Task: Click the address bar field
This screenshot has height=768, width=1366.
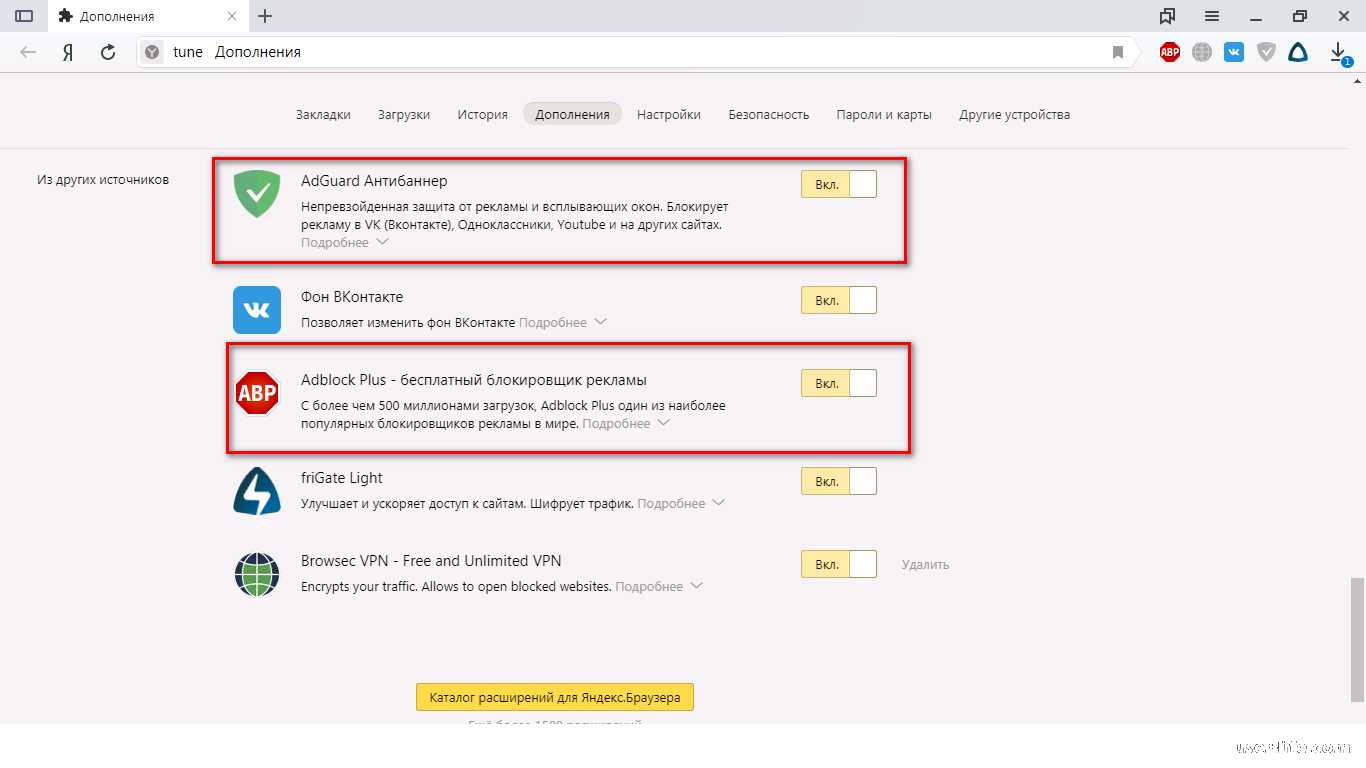Action: [636, 52]
